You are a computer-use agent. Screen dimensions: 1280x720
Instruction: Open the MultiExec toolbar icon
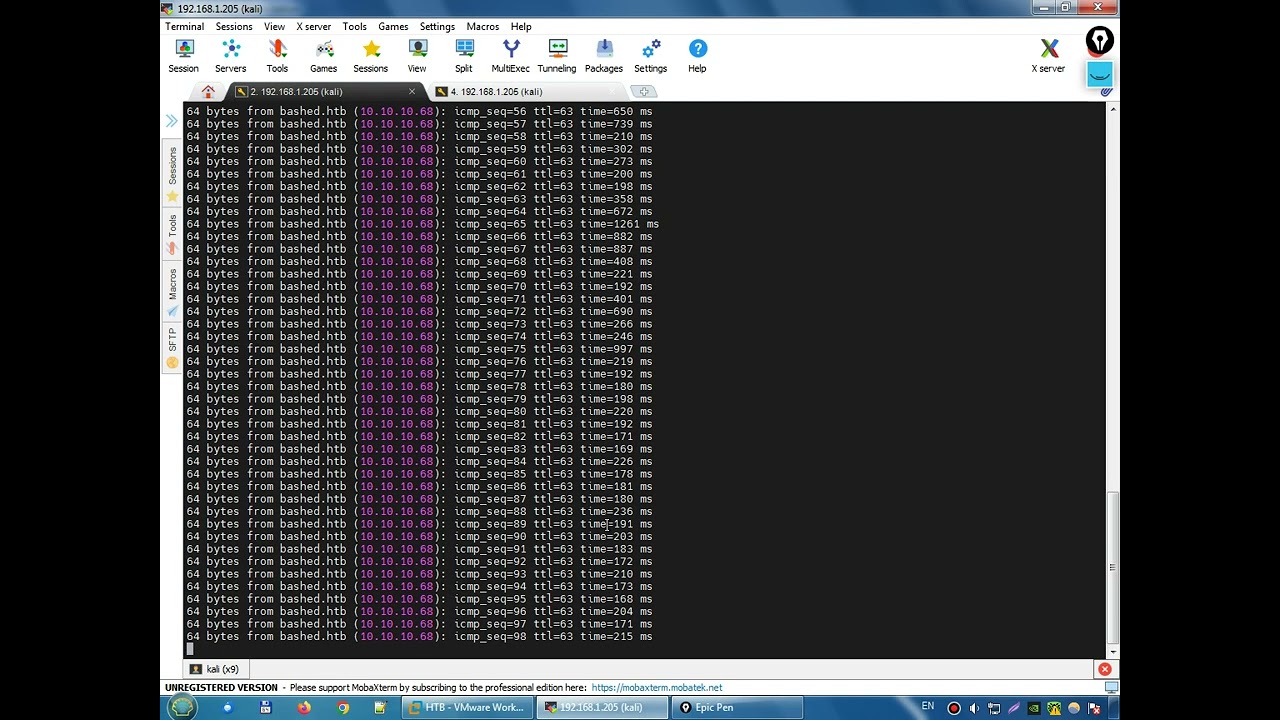coord(511,56)
